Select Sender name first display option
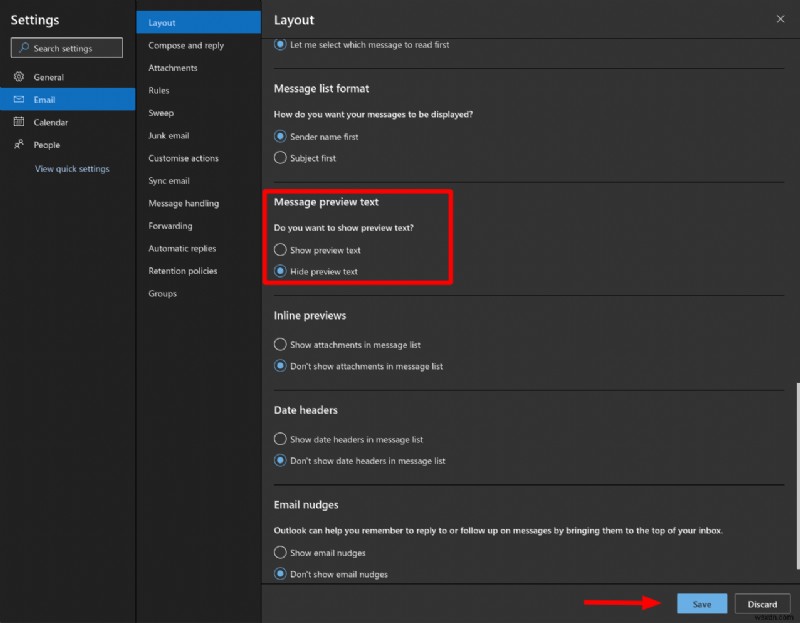This screenshot has height=623, width=800. pyautogui.click(x=280, y=137)
